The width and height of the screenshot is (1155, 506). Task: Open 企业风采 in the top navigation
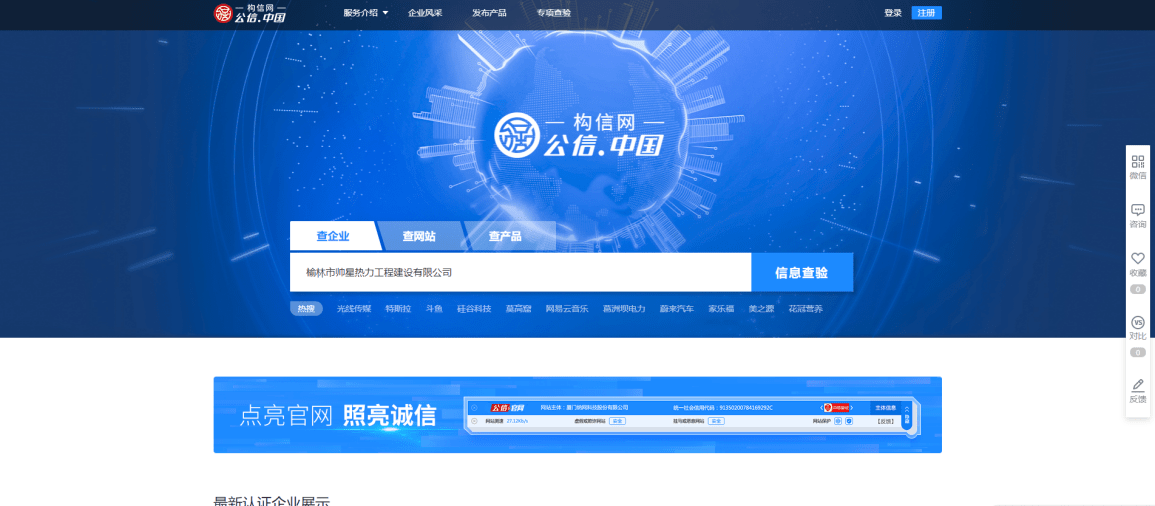[x=425, y=13]
